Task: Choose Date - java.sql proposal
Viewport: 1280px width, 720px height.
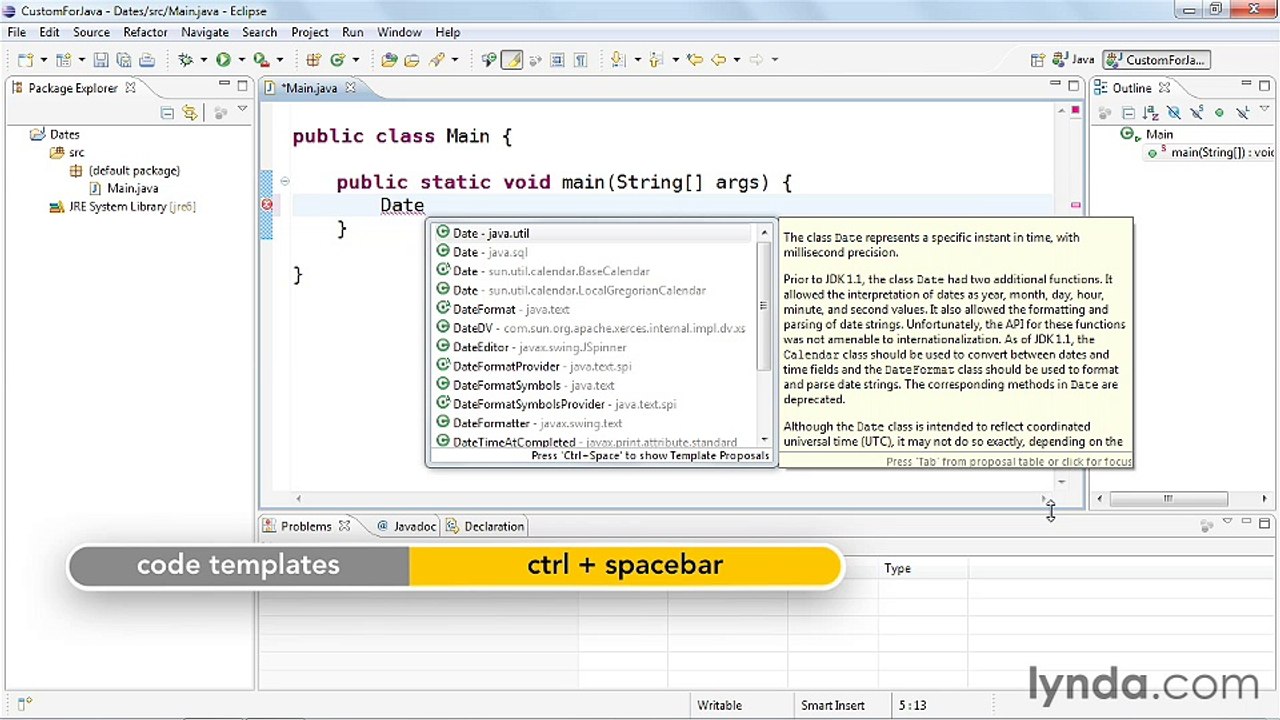Action: (x=591, y=252)
